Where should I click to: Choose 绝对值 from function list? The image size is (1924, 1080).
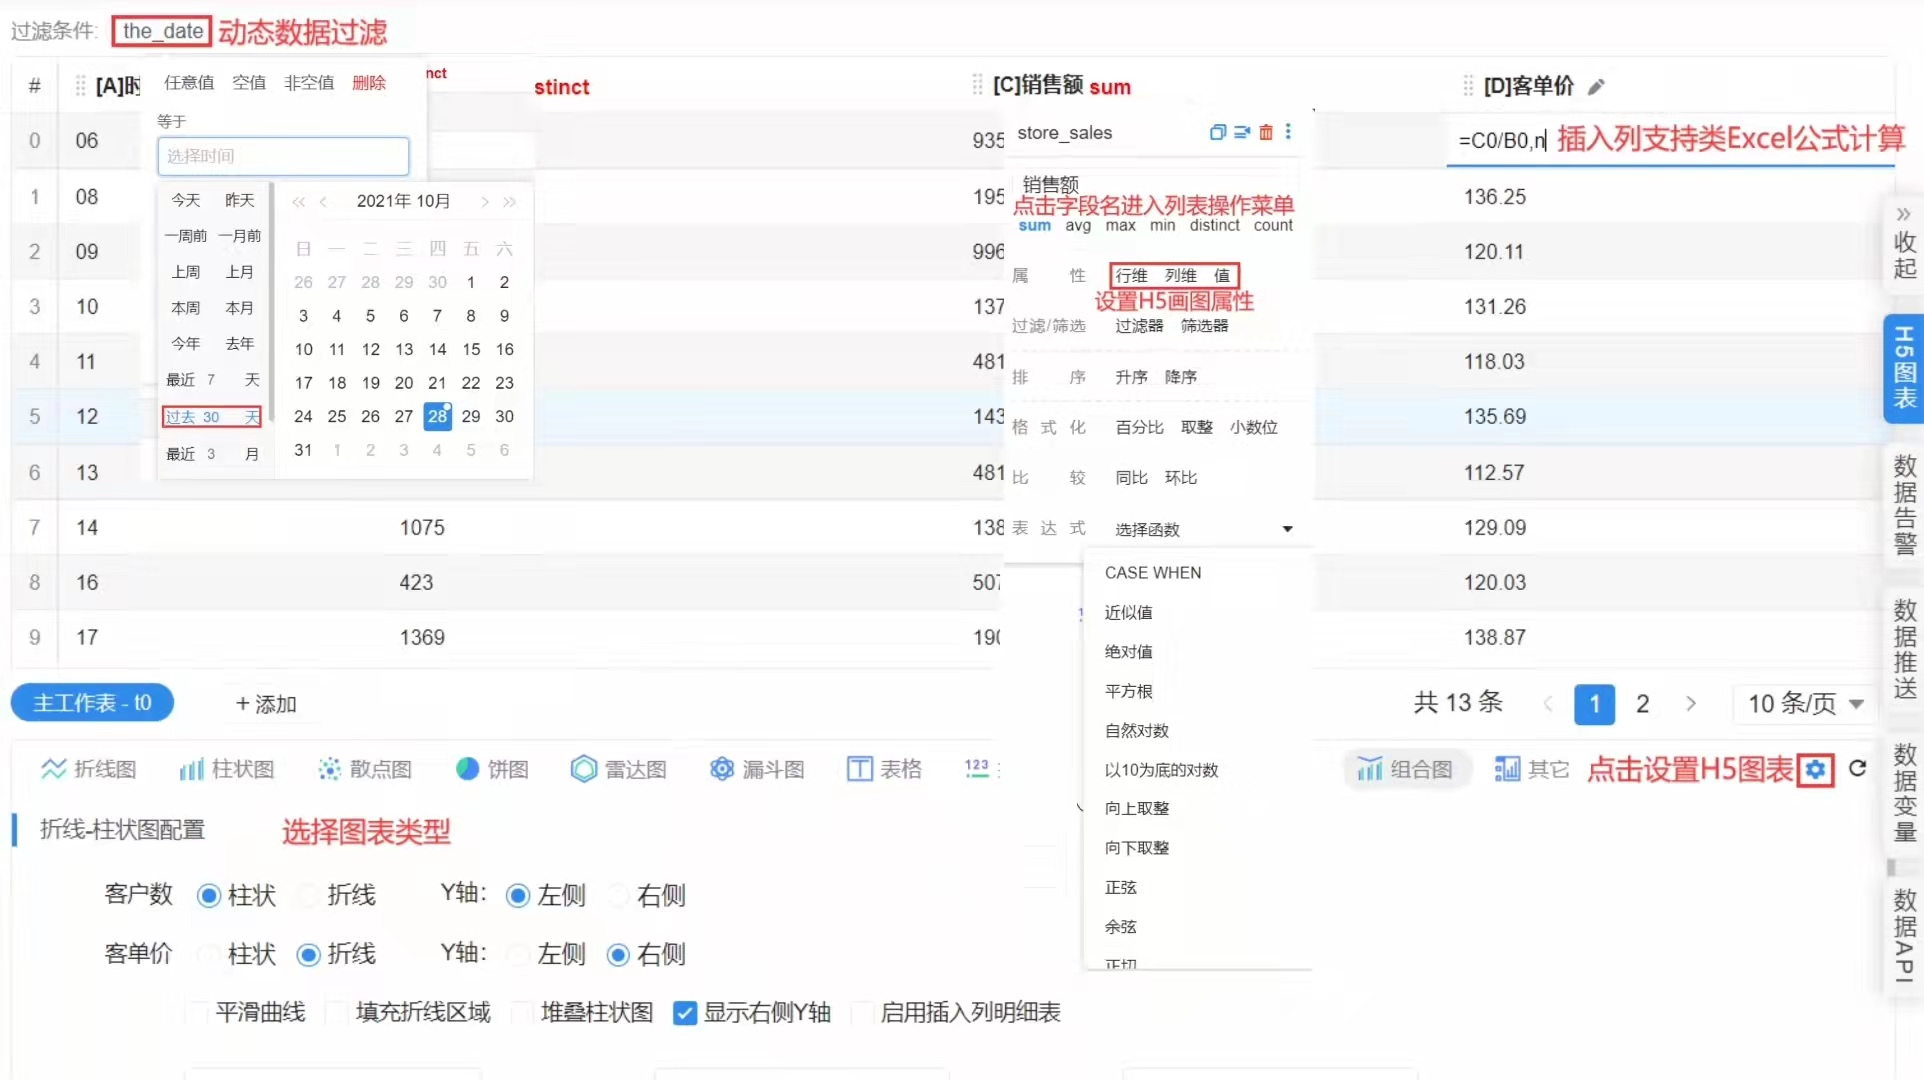1128,652
